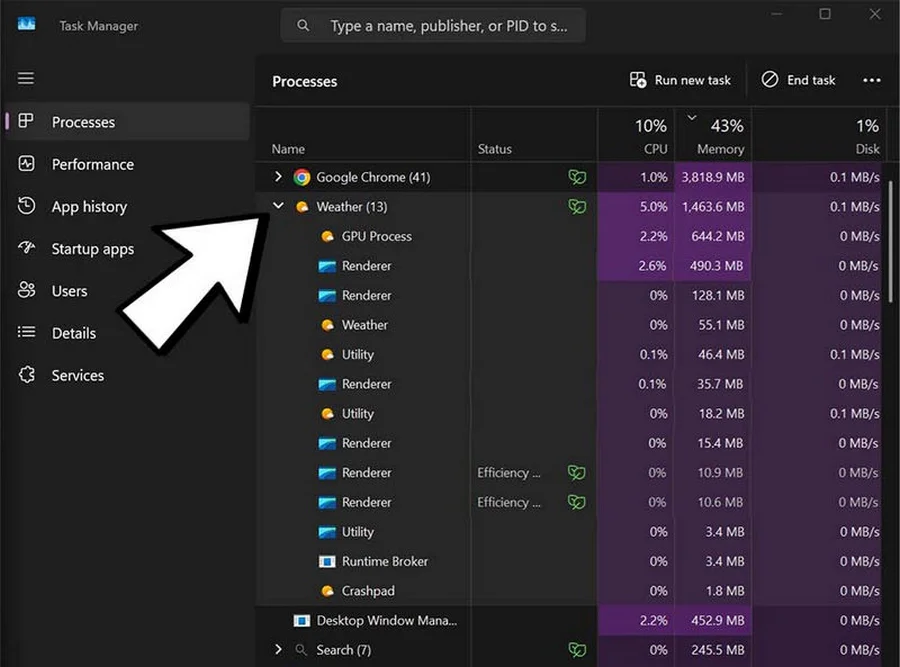Click the Task Manager app icon
900x667 pixels.
(x=26, y=24)
